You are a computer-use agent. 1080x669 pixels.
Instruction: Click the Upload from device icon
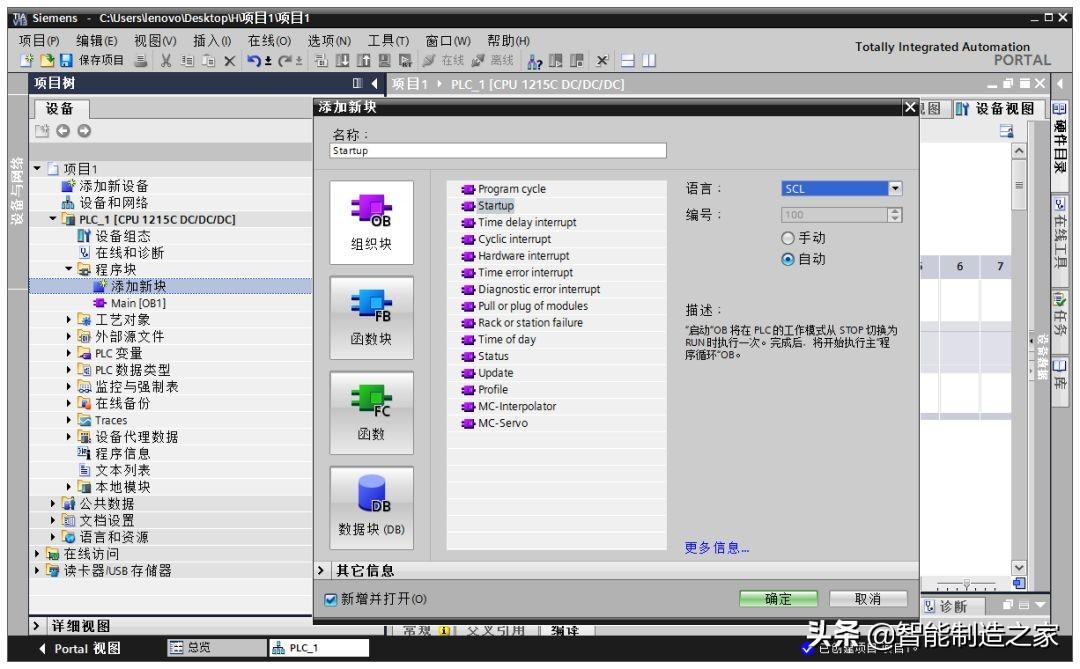coord(364,61)
